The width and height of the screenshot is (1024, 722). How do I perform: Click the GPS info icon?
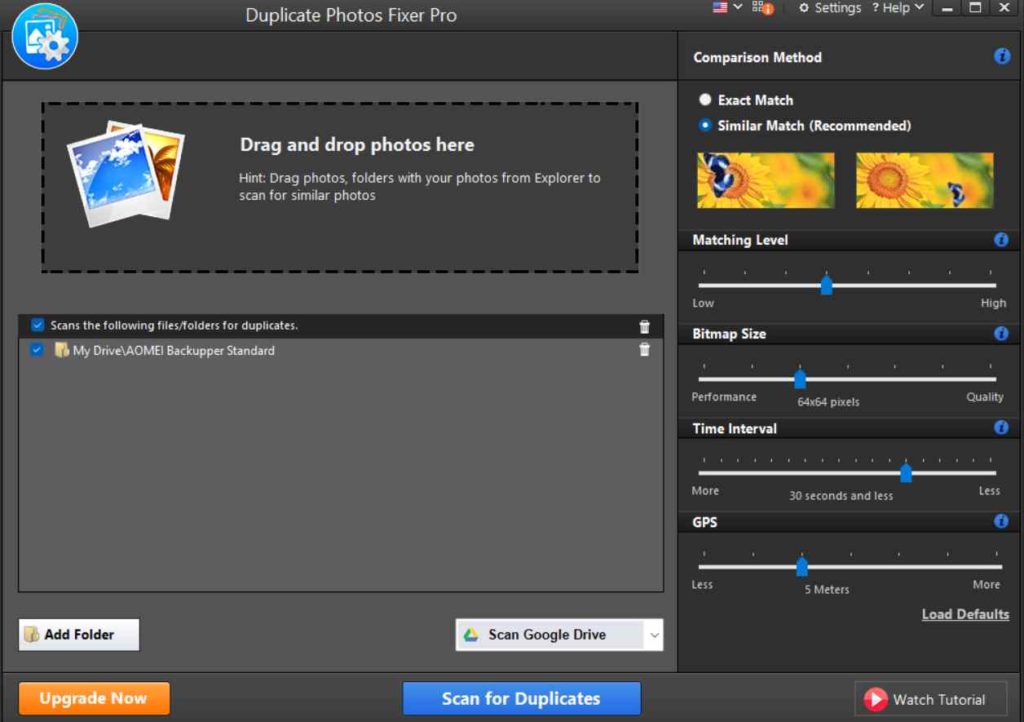coord(1001,521)
